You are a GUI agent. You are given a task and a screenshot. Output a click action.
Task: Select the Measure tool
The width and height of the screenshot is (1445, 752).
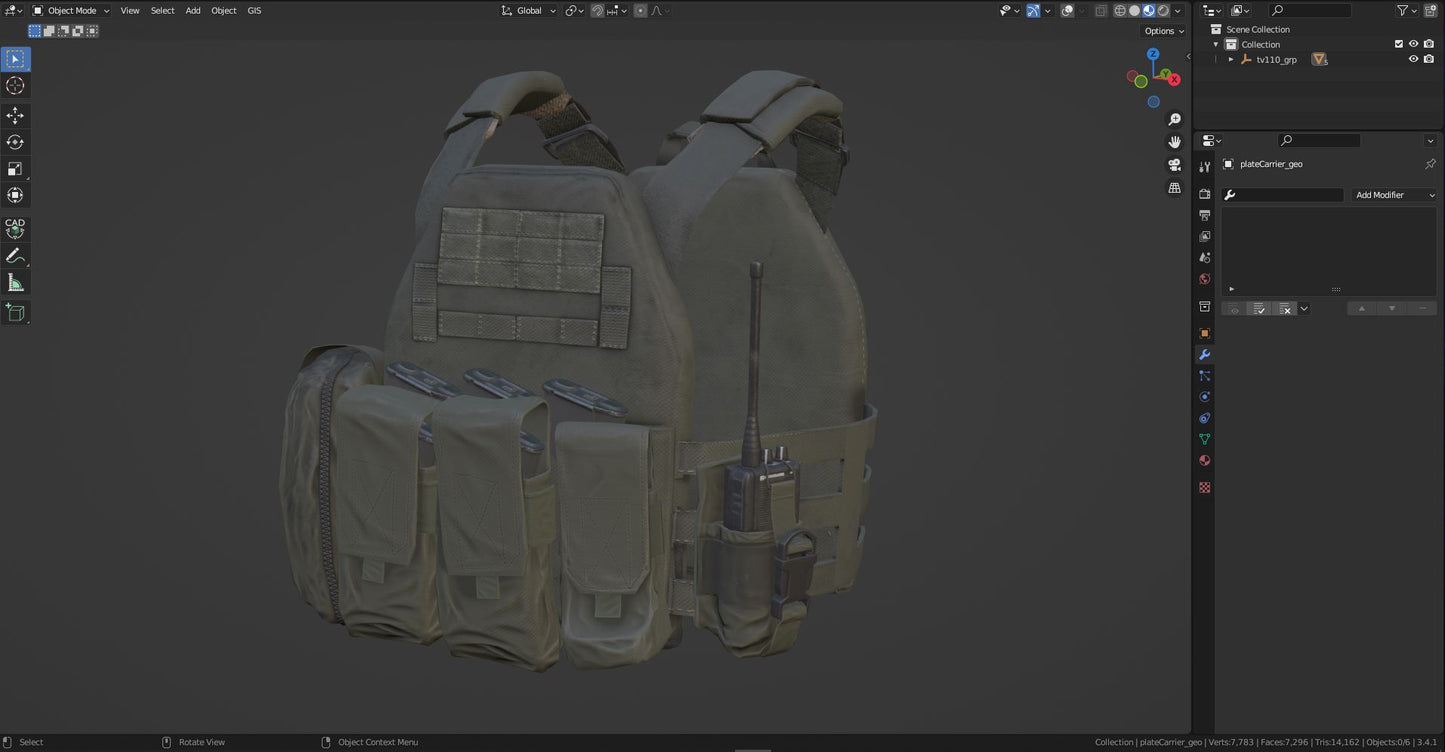15,283
